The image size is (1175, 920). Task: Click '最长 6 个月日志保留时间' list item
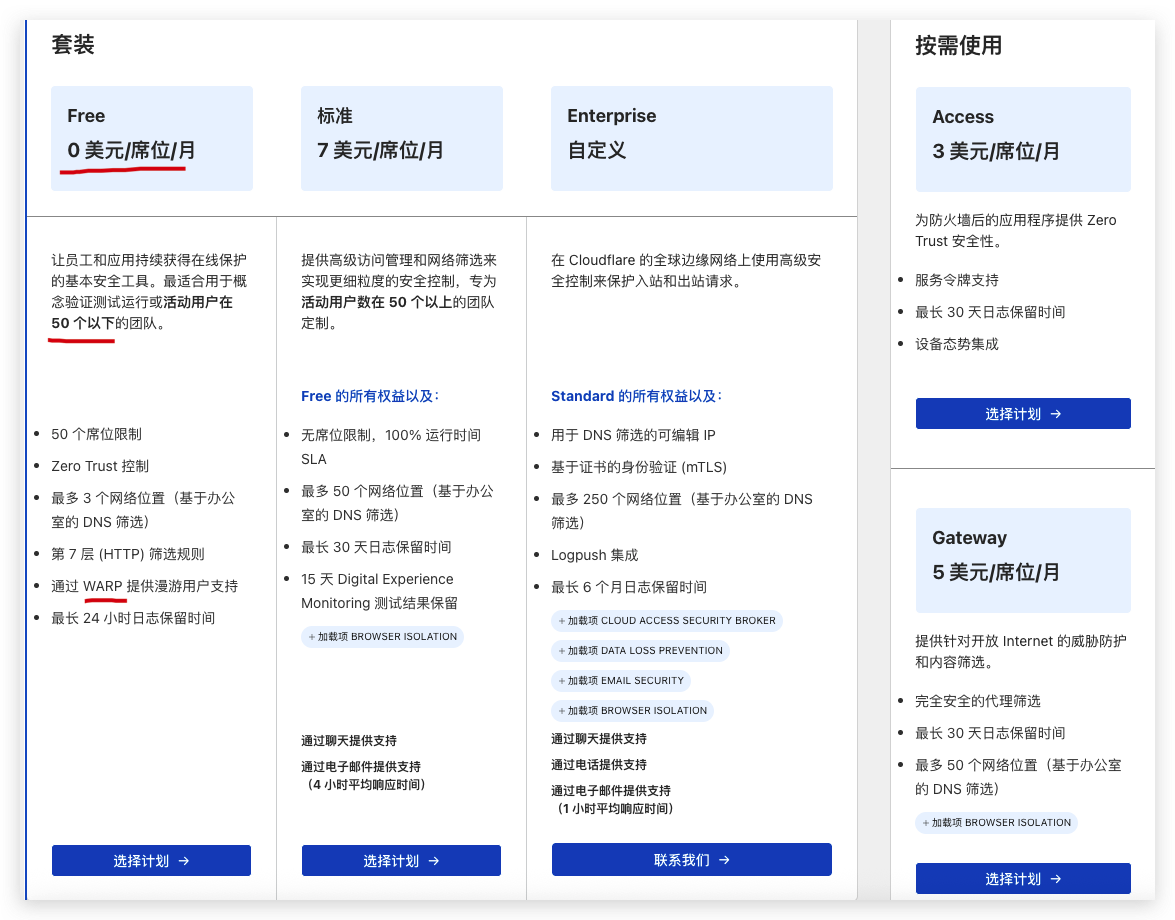click(x=629, y=587)
